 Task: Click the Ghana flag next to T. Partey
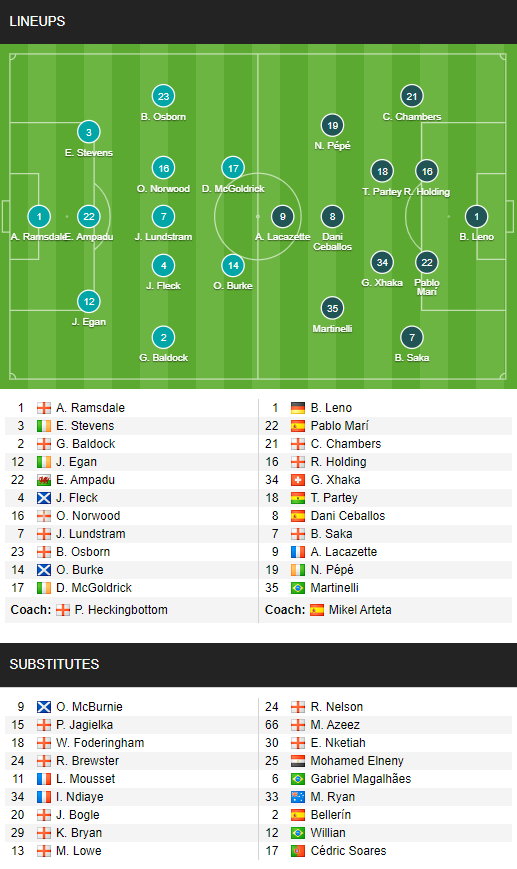pos(298,498)
